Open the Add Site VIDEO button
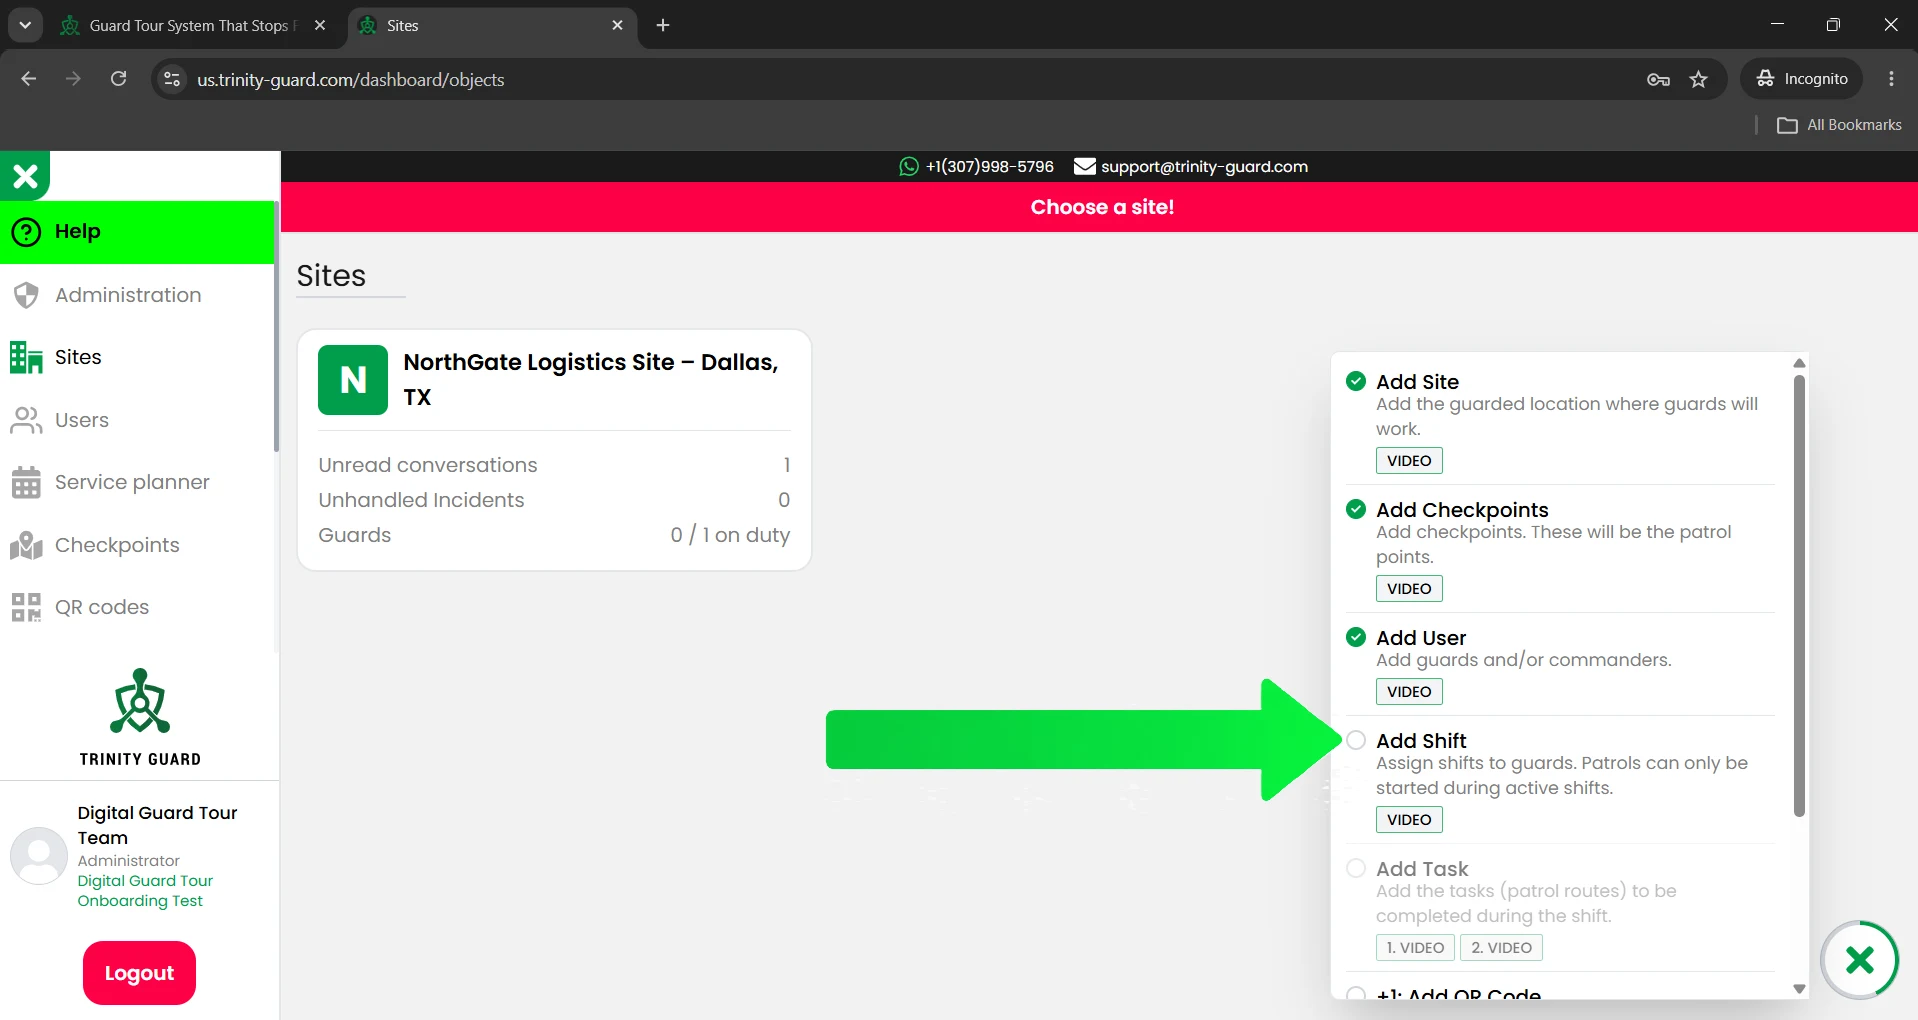The height and width of the screenshot is (1020, 1918). pos(1409,461)
